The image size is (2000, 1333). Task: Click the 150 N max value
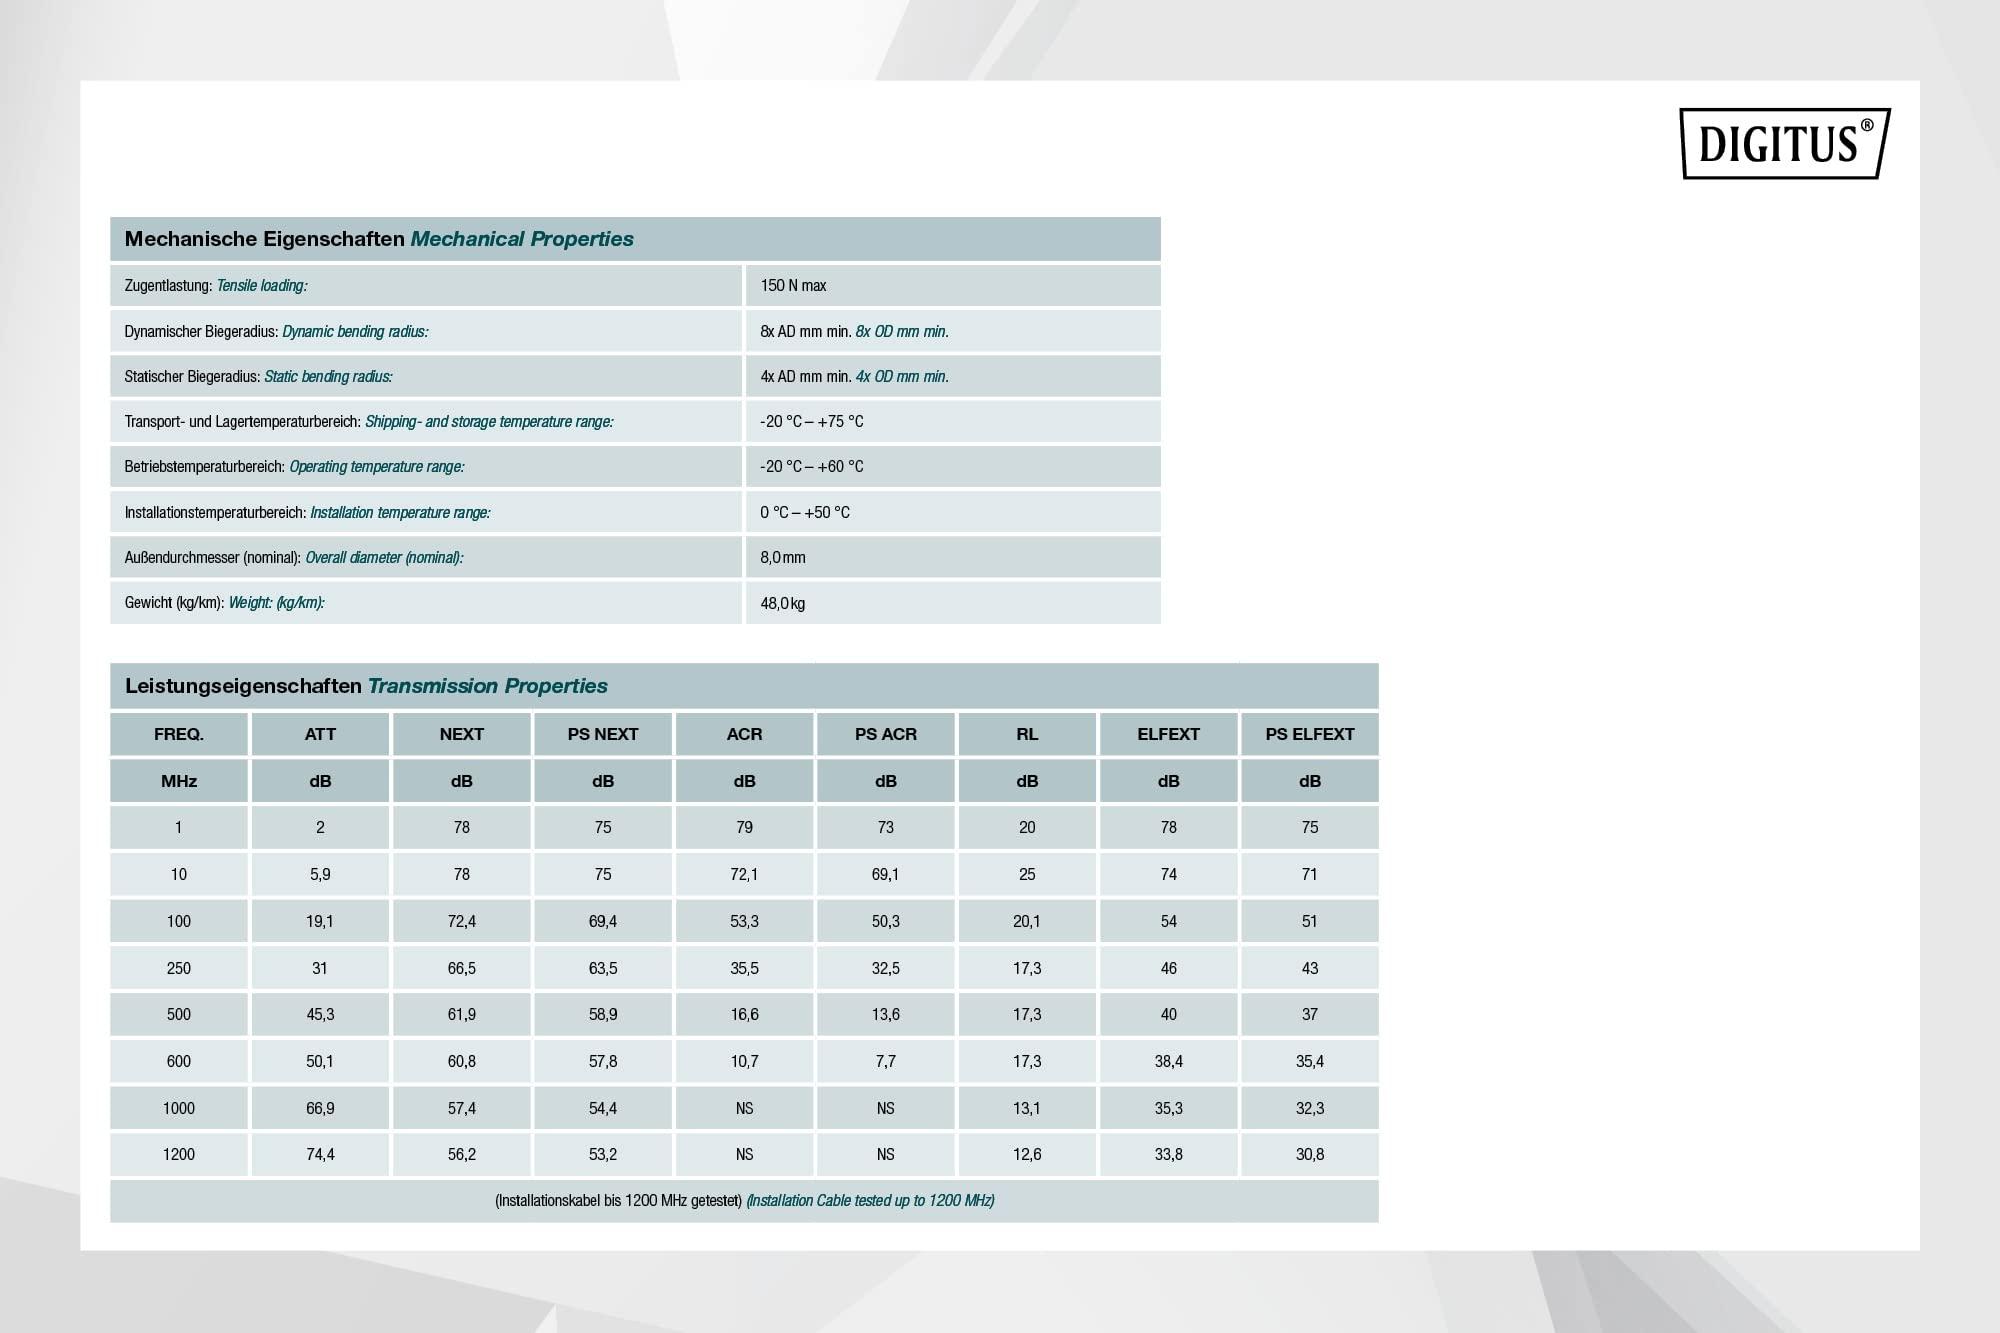(793, 286)
